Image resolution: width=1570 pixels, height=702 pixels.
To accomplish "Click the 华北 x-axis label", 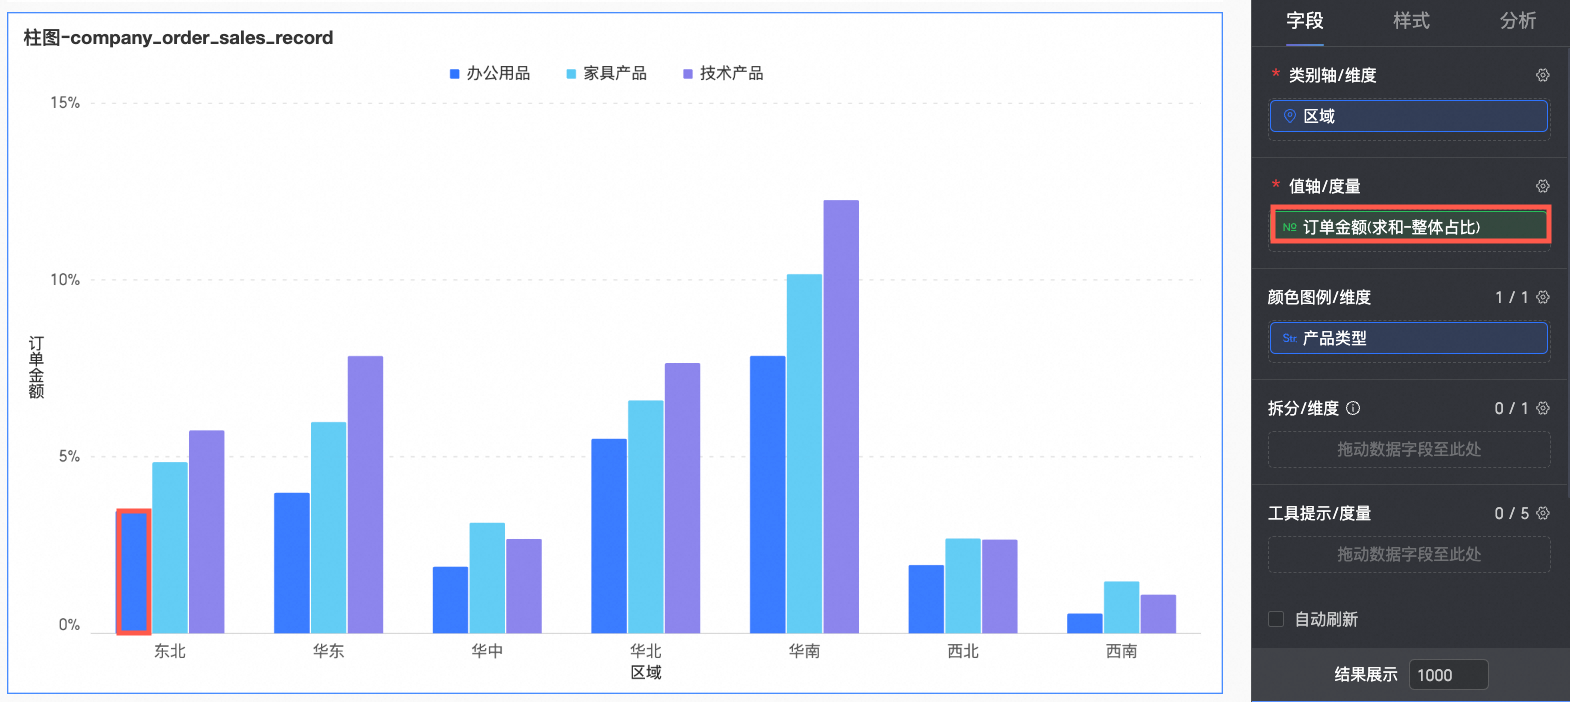I will (x=646, y=651).
